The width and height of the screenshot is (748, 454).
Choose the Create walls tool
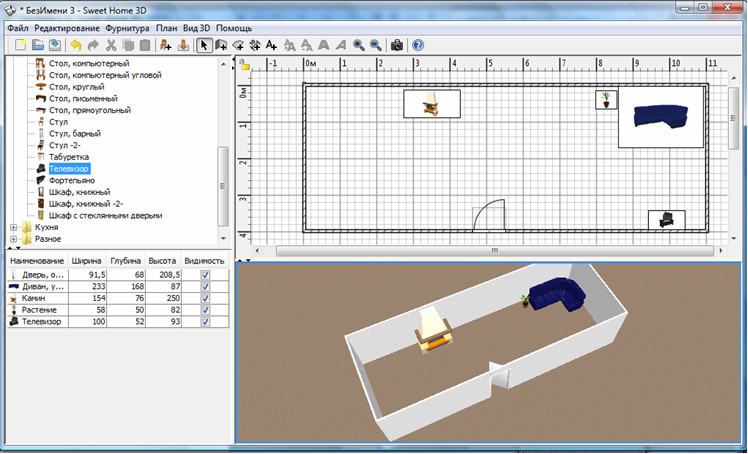tap(221, 45)
